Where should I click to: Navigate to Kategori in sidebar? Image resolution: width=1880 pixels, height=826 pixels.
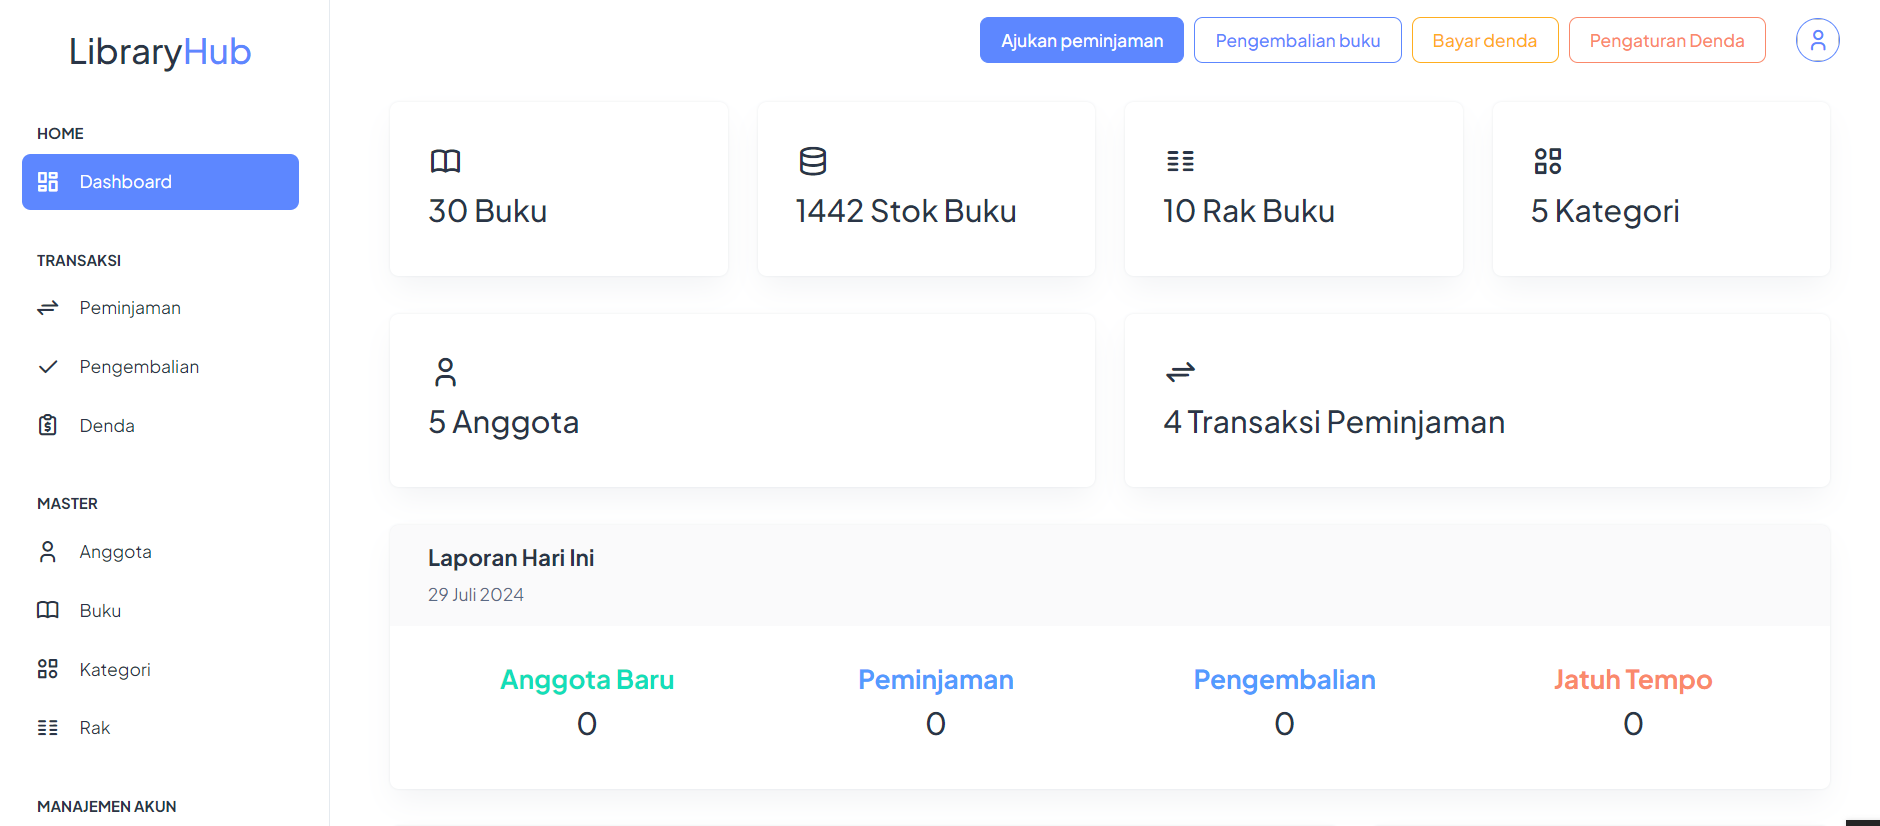point(115,670)
